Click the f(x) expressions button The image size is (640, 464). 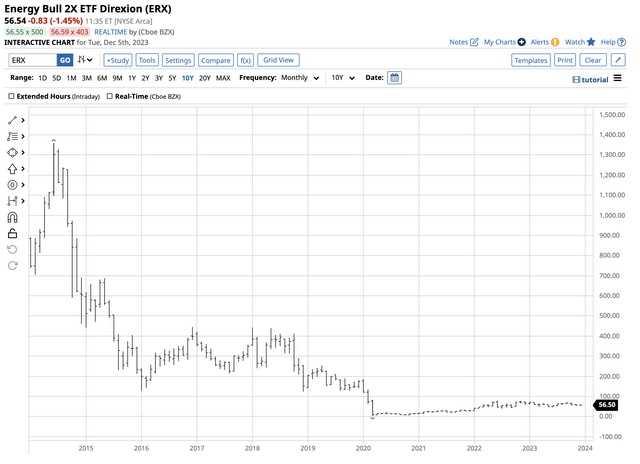pos(245,60)
